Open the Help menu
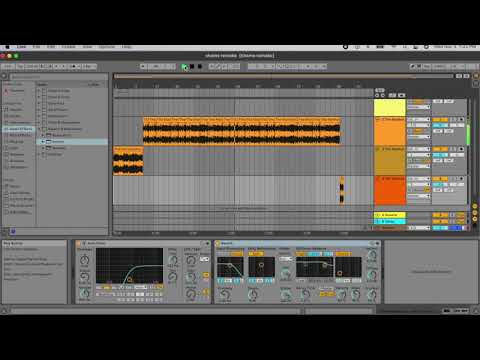480x360 pixels. pos(127,47)
